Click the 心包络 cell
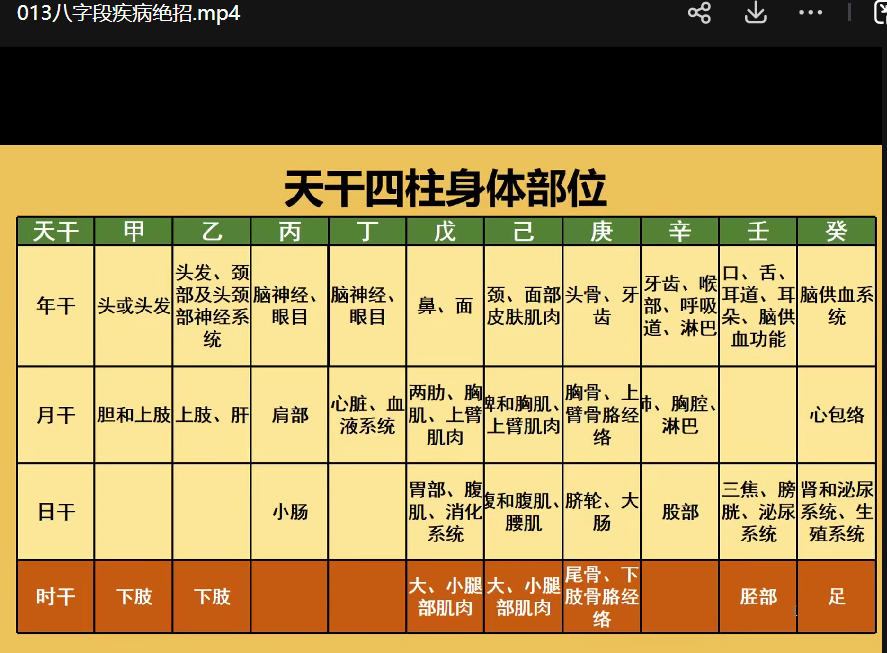The height and width of the screenshot is (653, 887). tap(837, 414)
